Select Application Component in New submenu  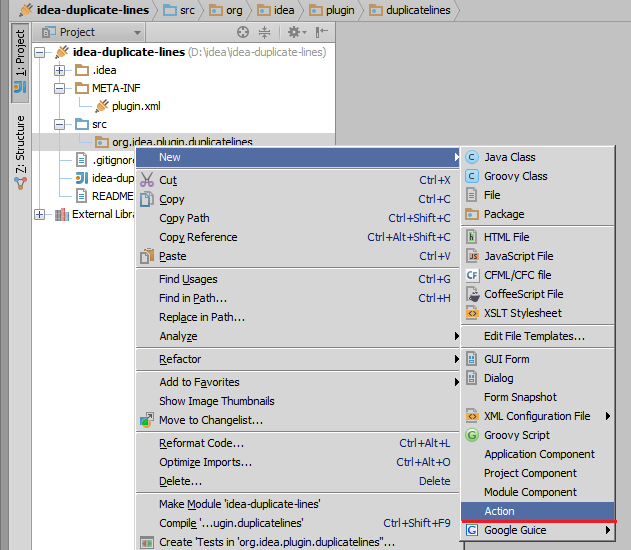pos(538,454)
